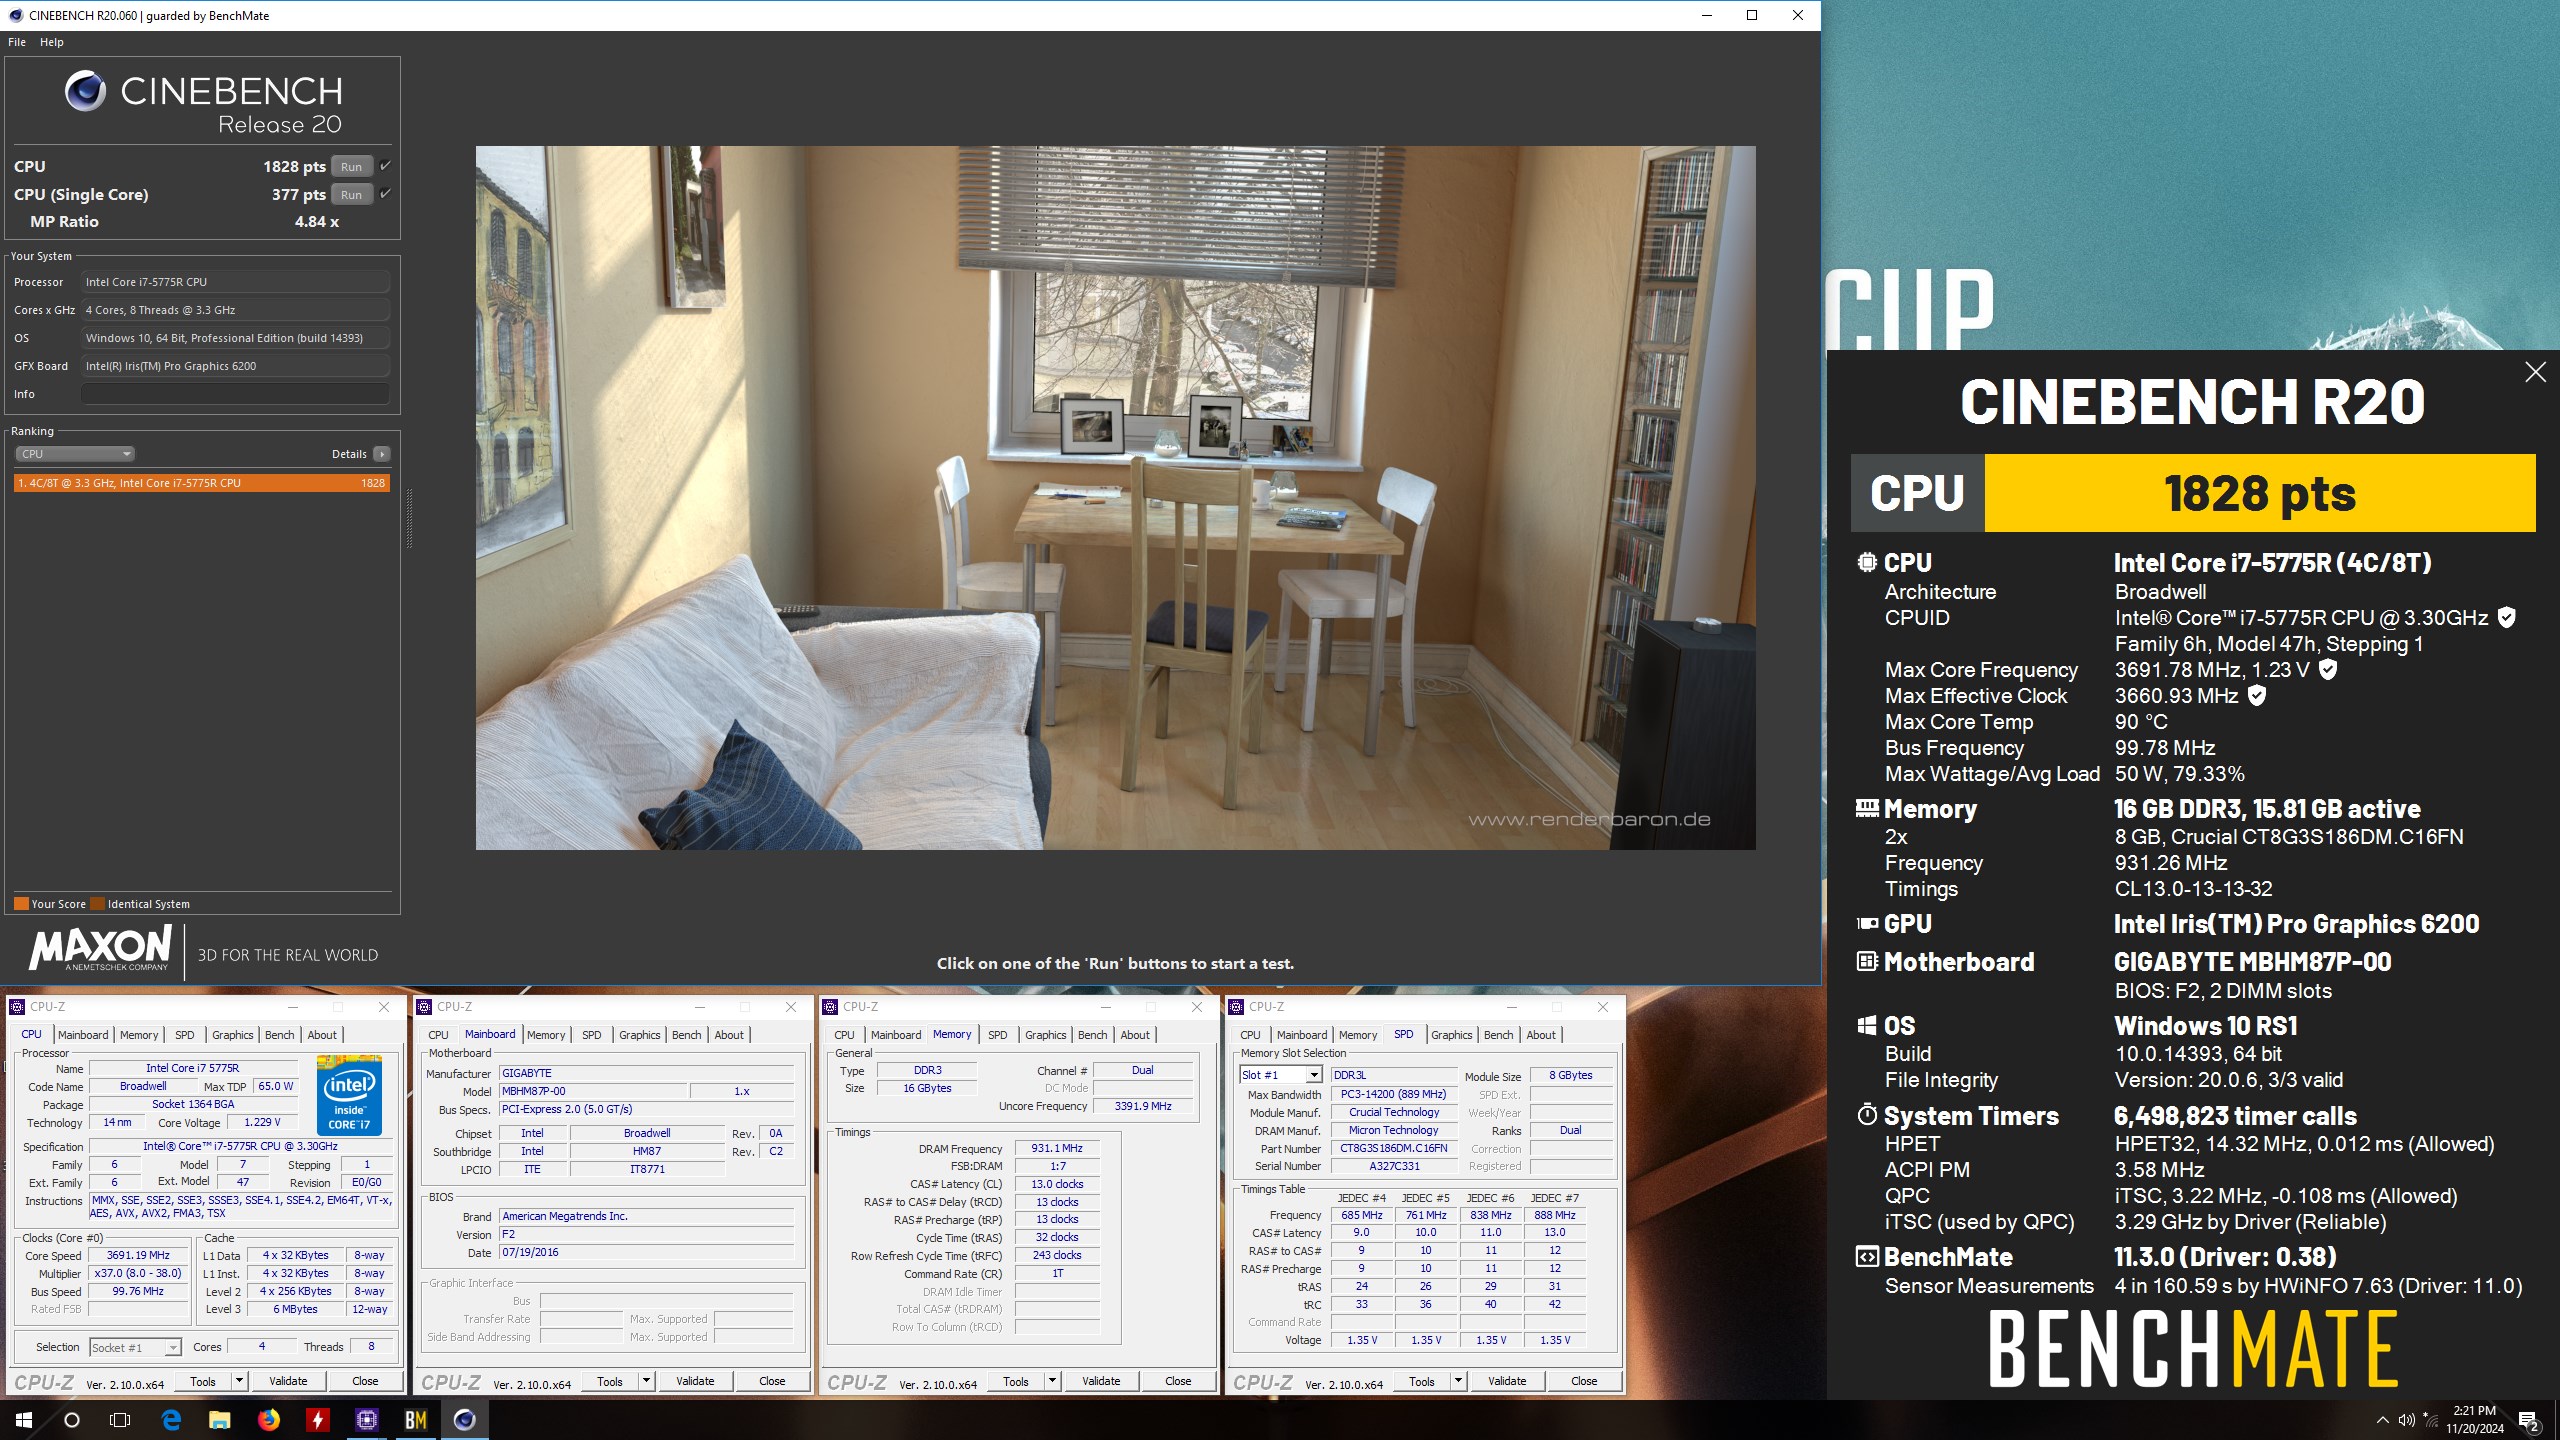The image size is (2560, 1440).
Task: Click the Processor field Intel Core i7-5775R CPU
Action: (235, 282)
